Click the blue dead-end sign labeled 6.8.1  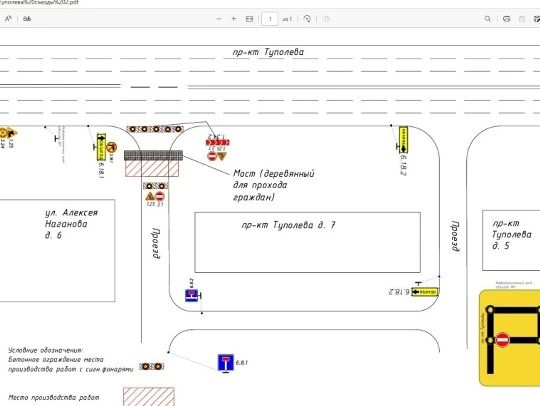click(226, 363)
